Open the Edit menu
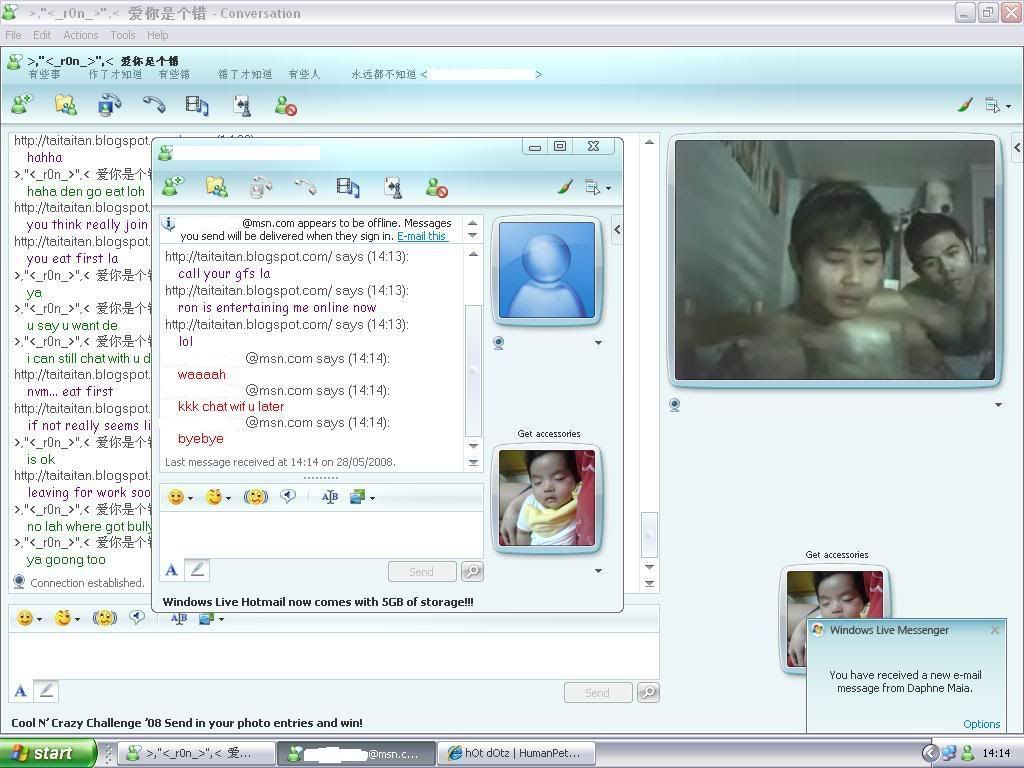The height and width of the screenshot is (768, 1024). point(42,35)
